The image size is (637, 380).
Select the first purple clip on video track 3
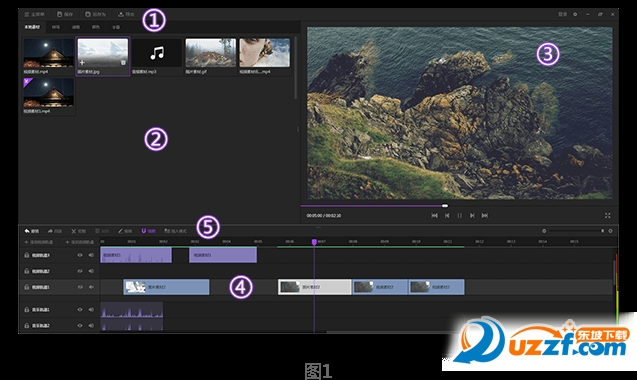(136, 255)
